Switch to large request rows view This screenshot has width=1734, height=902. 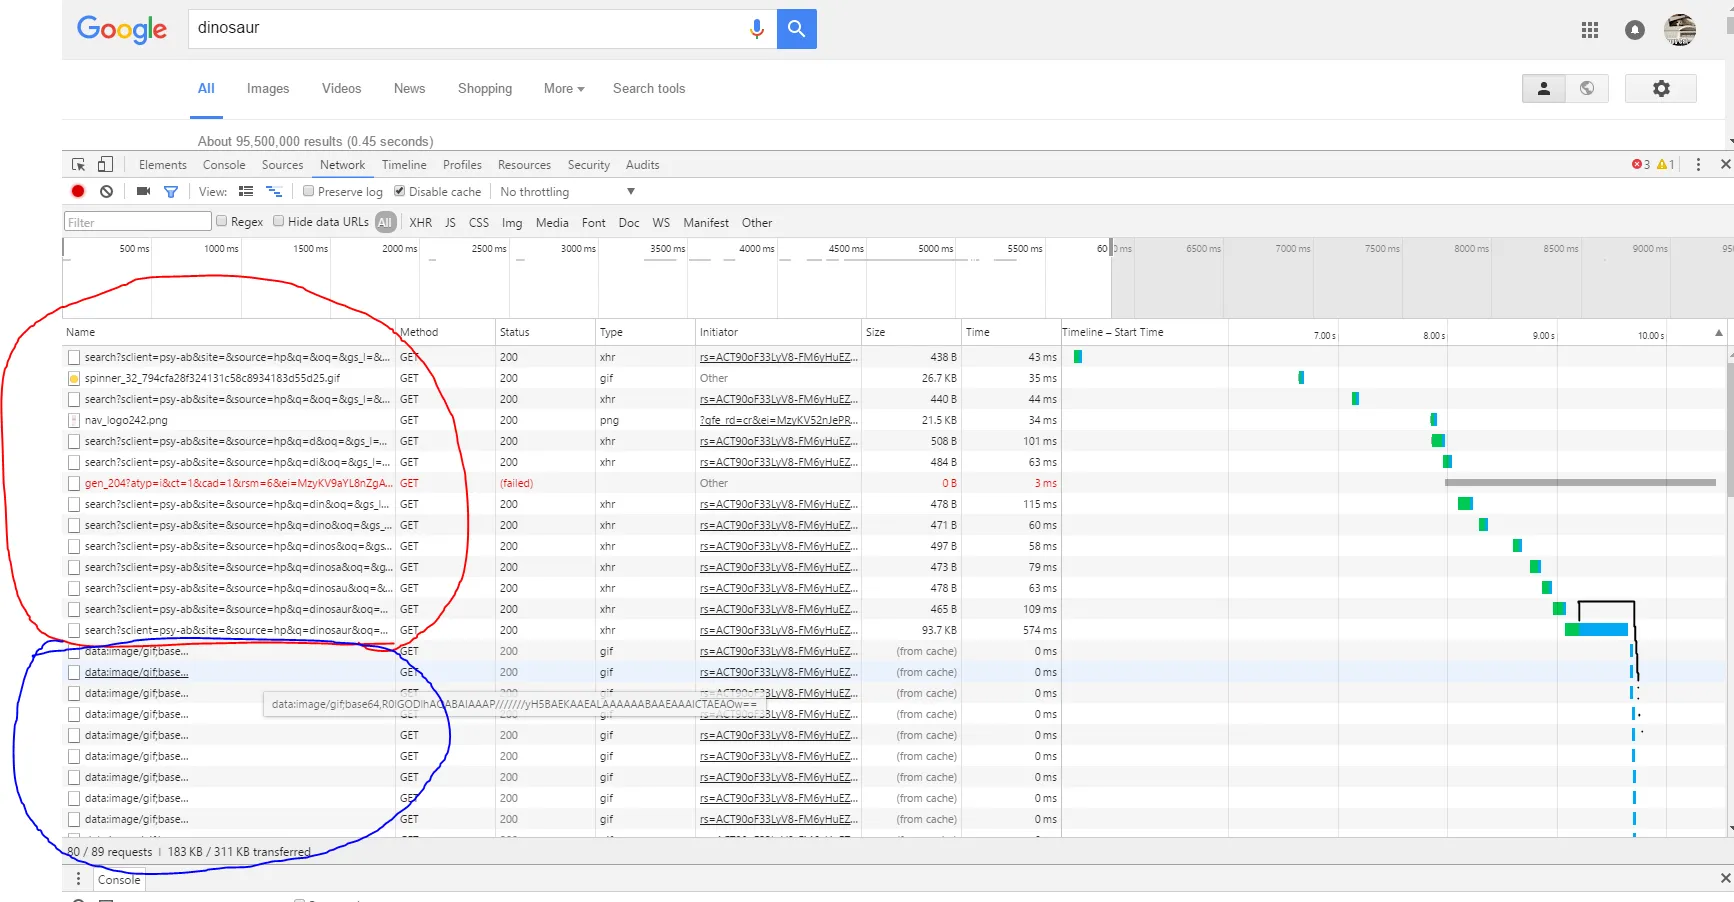pyautogui.click(x=246, y=191)
